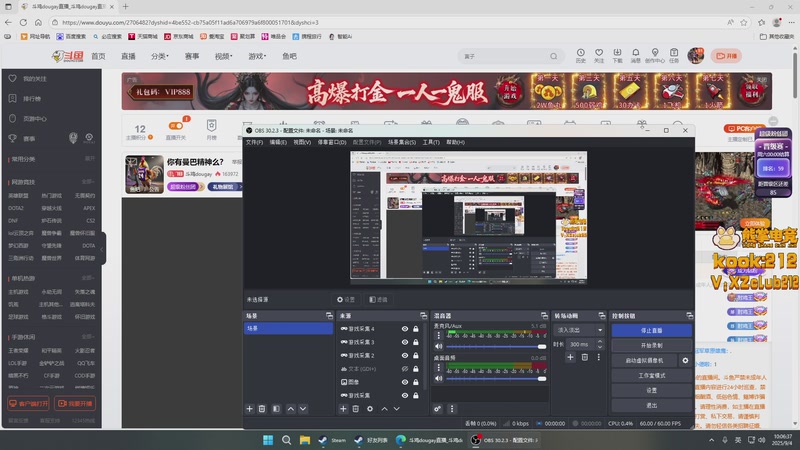Viewport: 800px width, 450px height.
Task: Undock the Audio Mixer panel
Action: tap(544, 316)
